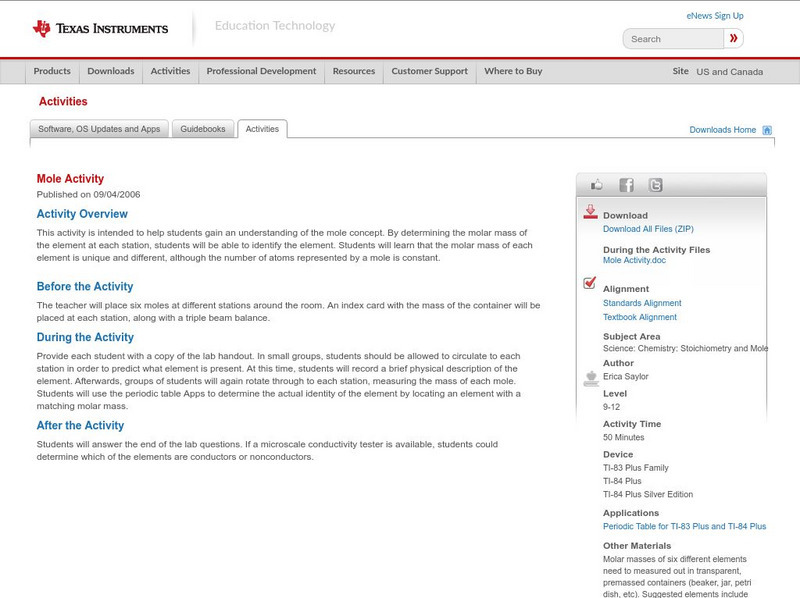This screenshot has width=800, height=598.
Task: Click the TI-83 Plus Family device entry
Action: tap(636, 468)
